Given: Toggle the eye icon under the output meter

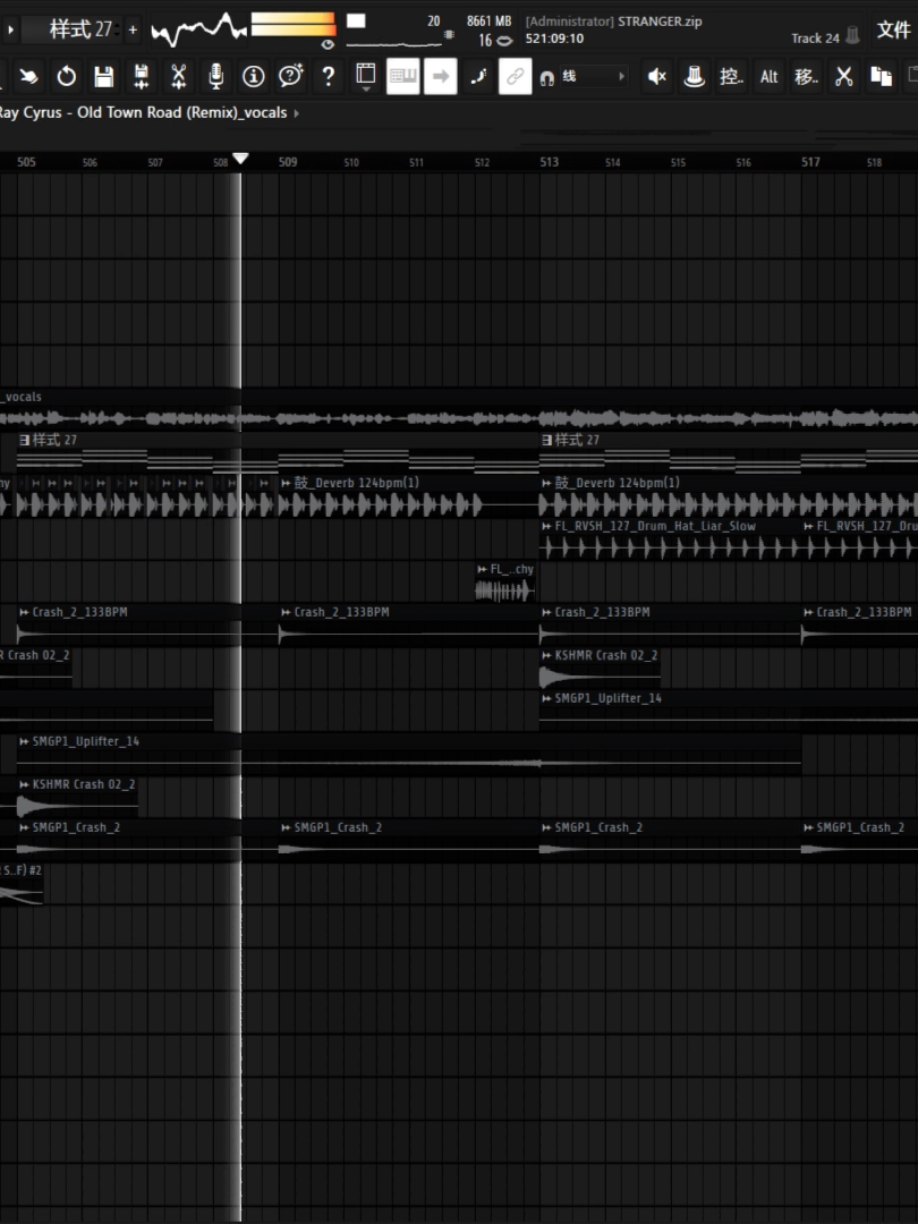Looking at the screenshot, I should pos(327,44).
